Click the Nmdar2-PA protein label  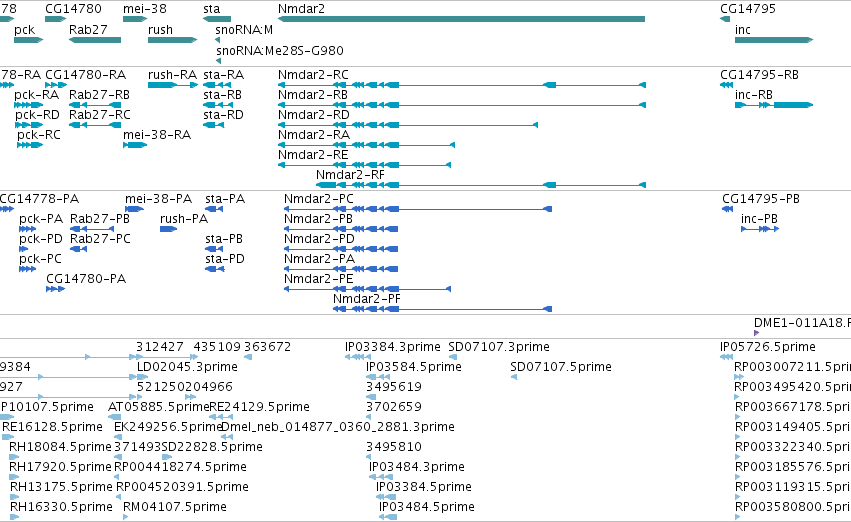pos(319,259)
